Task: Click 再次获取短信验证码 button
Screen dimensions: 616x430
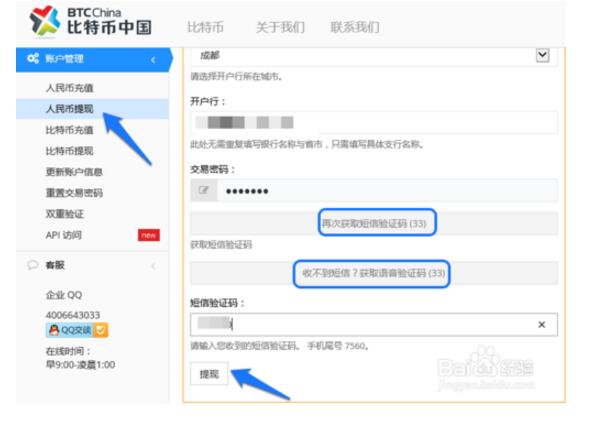Action: [374, 223]
